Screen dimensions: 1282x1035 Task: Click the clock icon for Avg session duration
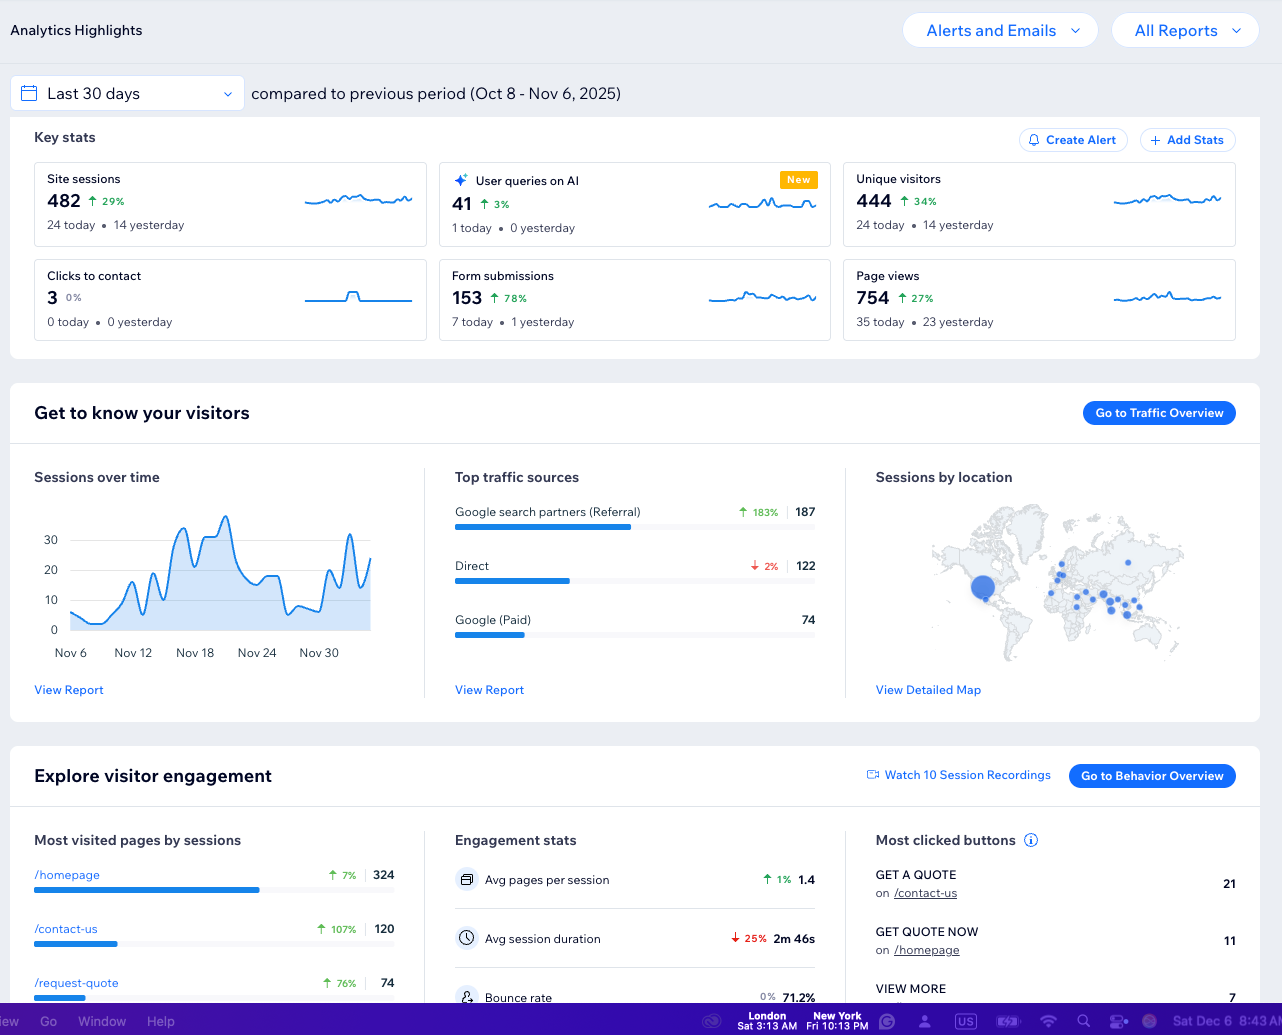(466, 938)
